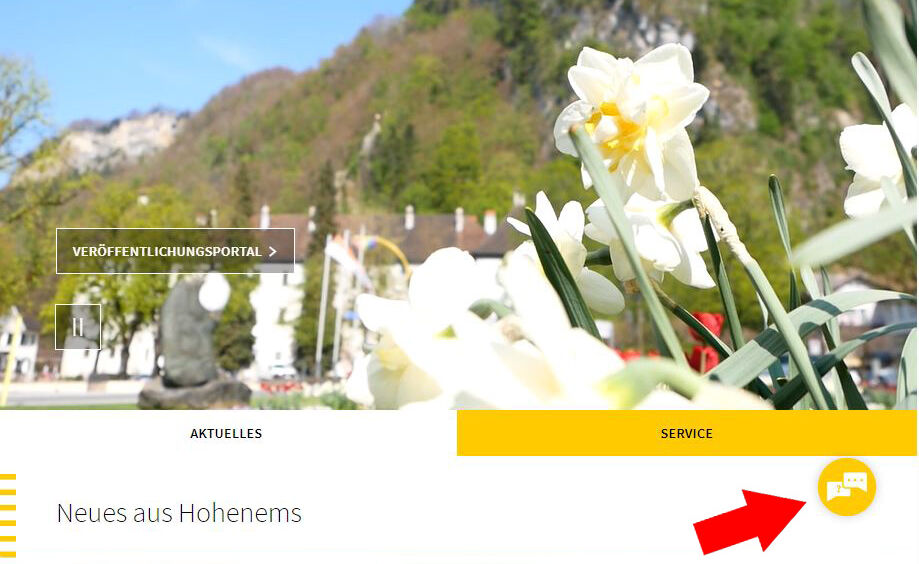Viewport: 919px width, 564px height.
Task: Click the chevron arrow next to Veröffentlichungsportal
Action: click(x=273, y=252)
